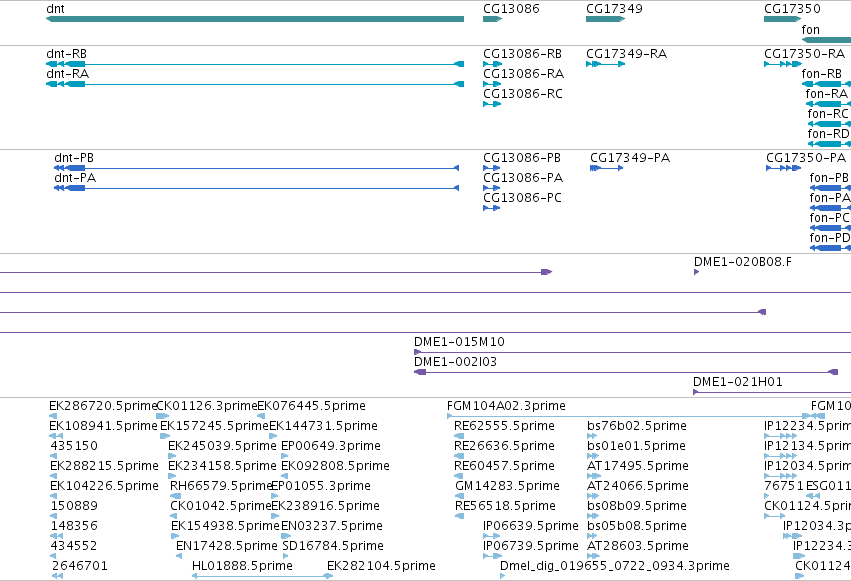Click protein CG13086-PB
This screenshot has height=581, width=851.
[x=492, y=168]
